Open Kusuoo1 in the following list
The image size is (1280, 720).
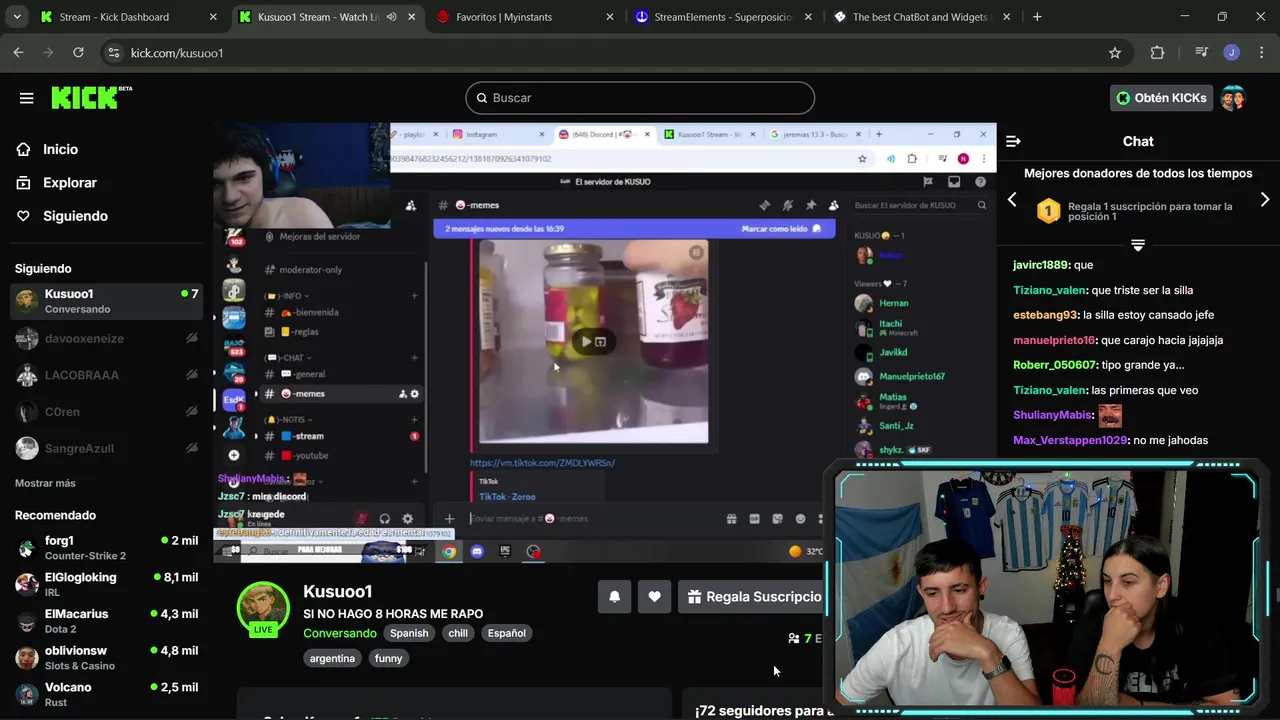point(106,301)
